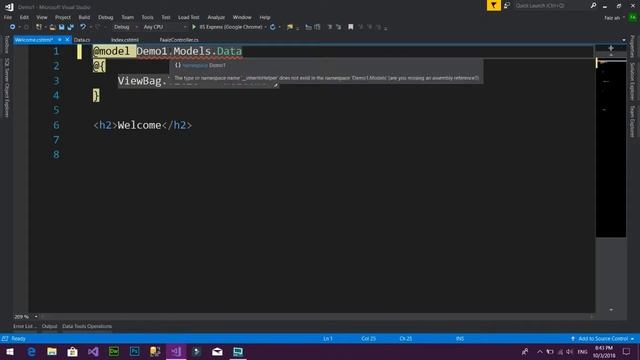Image resolution: width=640 pixels, height=360 pixels.
Task: Click the ENG input language indicator
Action: (x=582, y=351)
